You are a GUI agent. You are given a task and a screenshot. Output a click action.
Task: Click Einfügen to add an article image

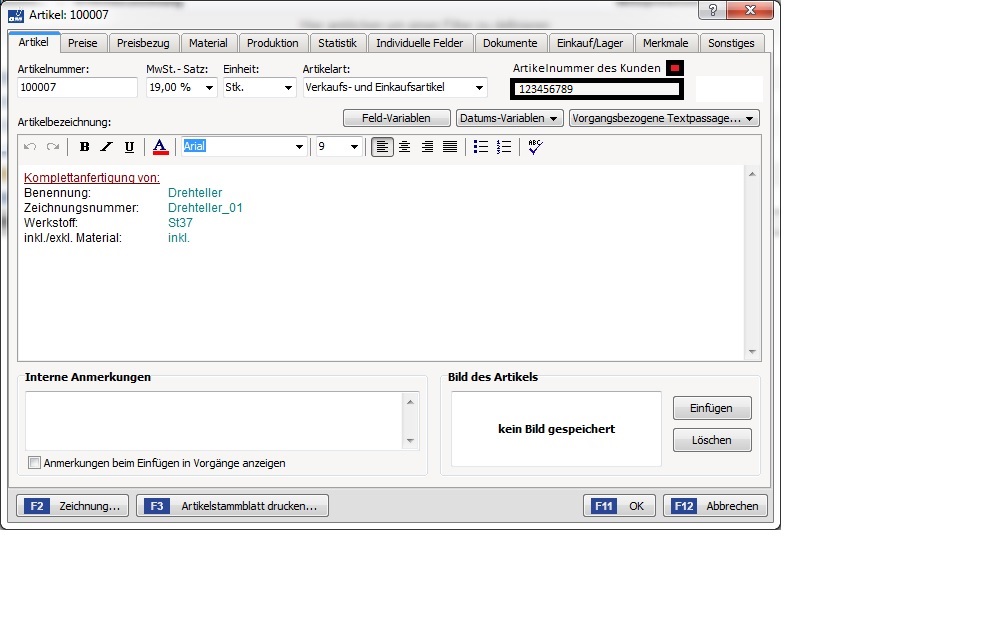coord(712,408)
